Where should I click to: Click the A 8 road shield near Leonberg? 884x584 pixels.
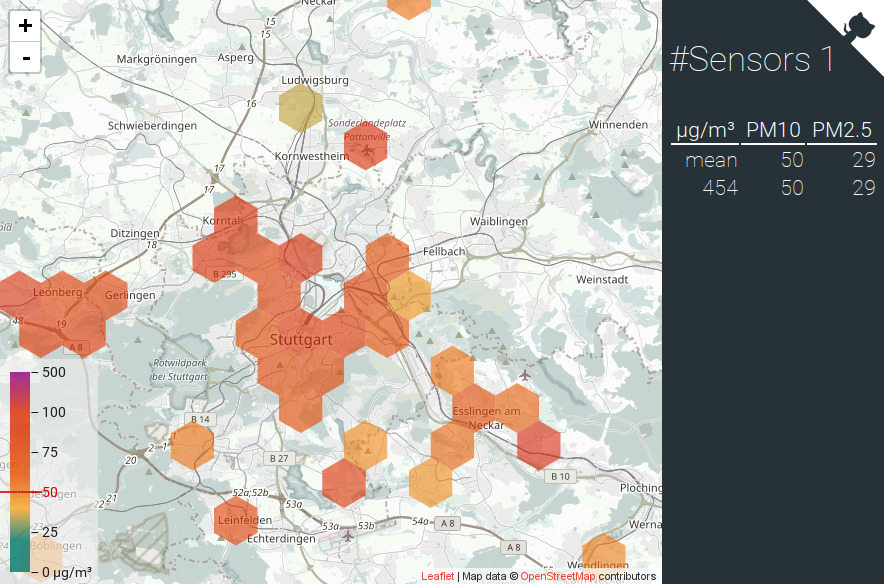pyautogui.click(x=76, y=347)
